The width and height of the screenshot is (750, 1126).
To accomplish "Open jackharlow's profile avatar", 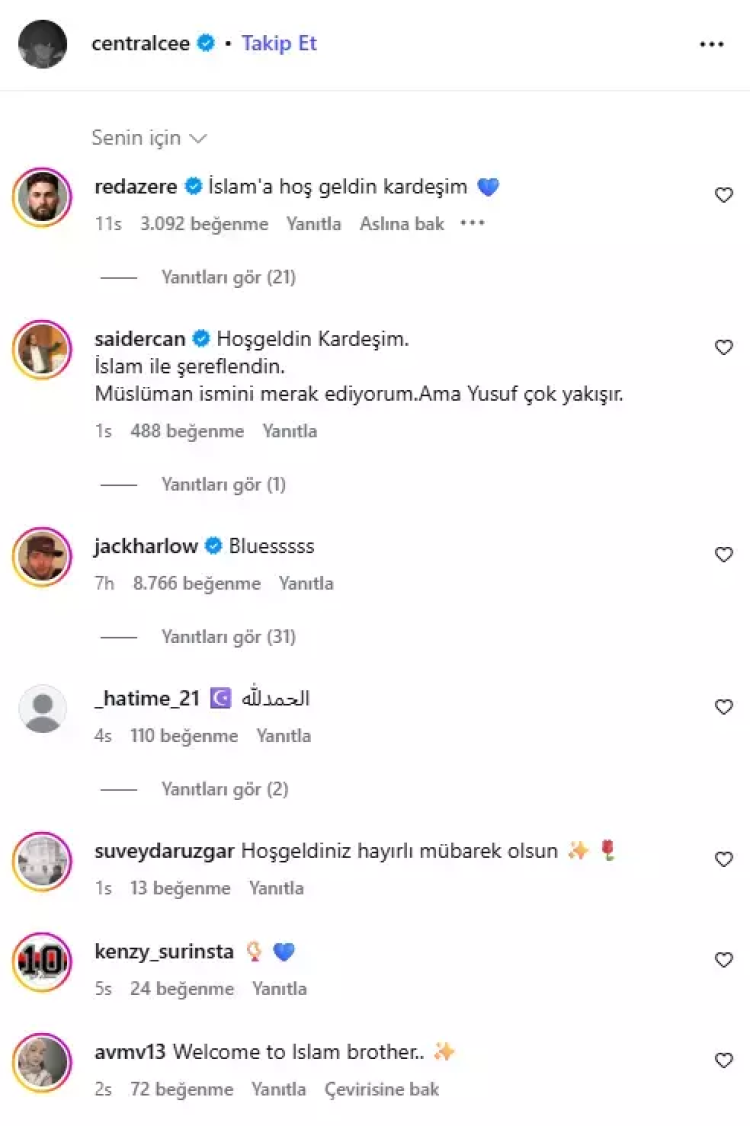I will click(43, 556).
